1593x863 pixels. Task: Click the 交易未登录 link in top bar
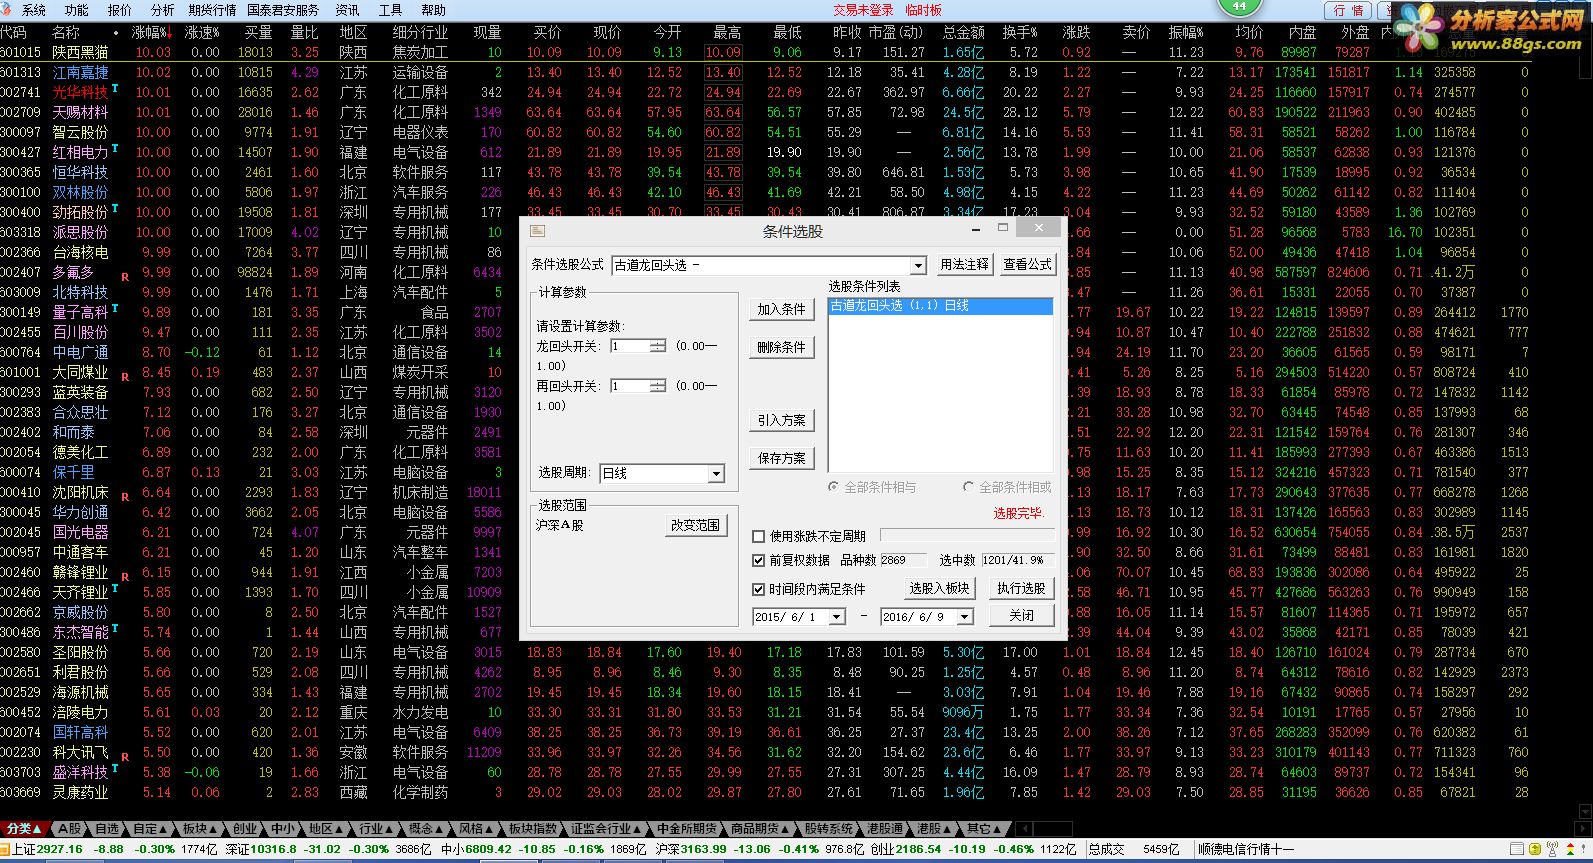pyautogui.click(x=864, y=10)
